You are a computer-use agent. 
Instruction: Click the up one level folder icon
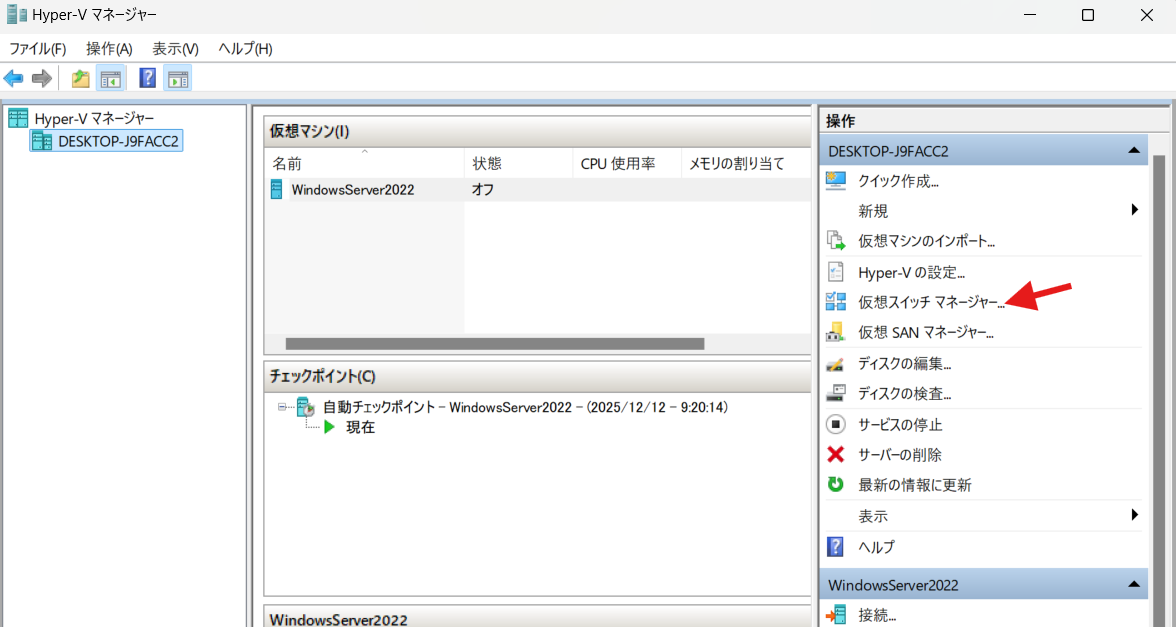[x=81, y=79]
